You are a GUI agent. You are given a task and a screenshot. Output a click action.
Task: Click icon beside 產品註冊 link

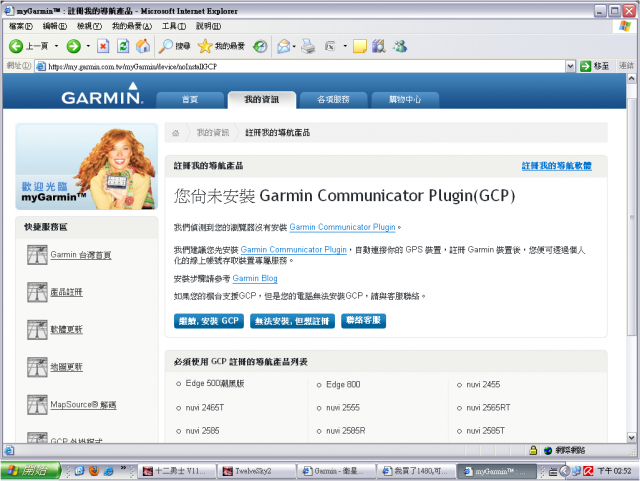pos(37,292)
